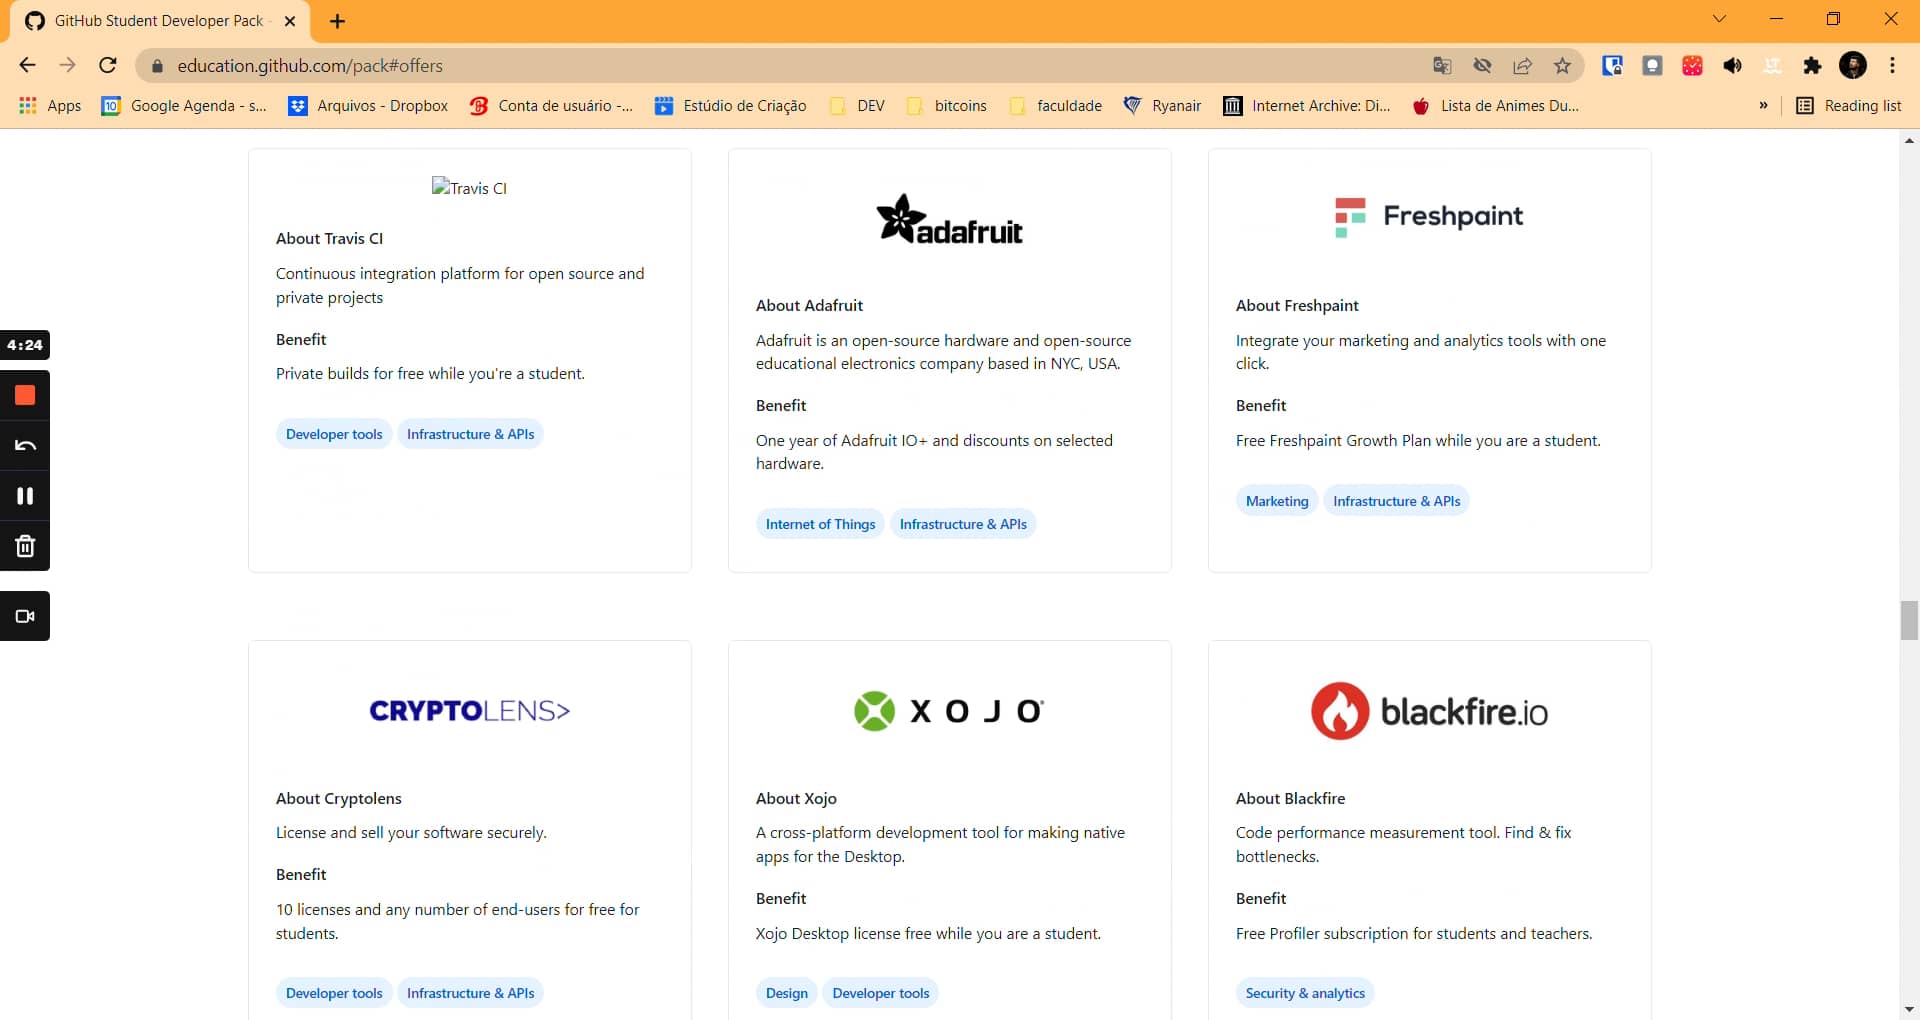This screenshot has width=1920, height=1020.
Task: Toggle the webcam bubble with camera icon
Action: click(x=25, y=616)
